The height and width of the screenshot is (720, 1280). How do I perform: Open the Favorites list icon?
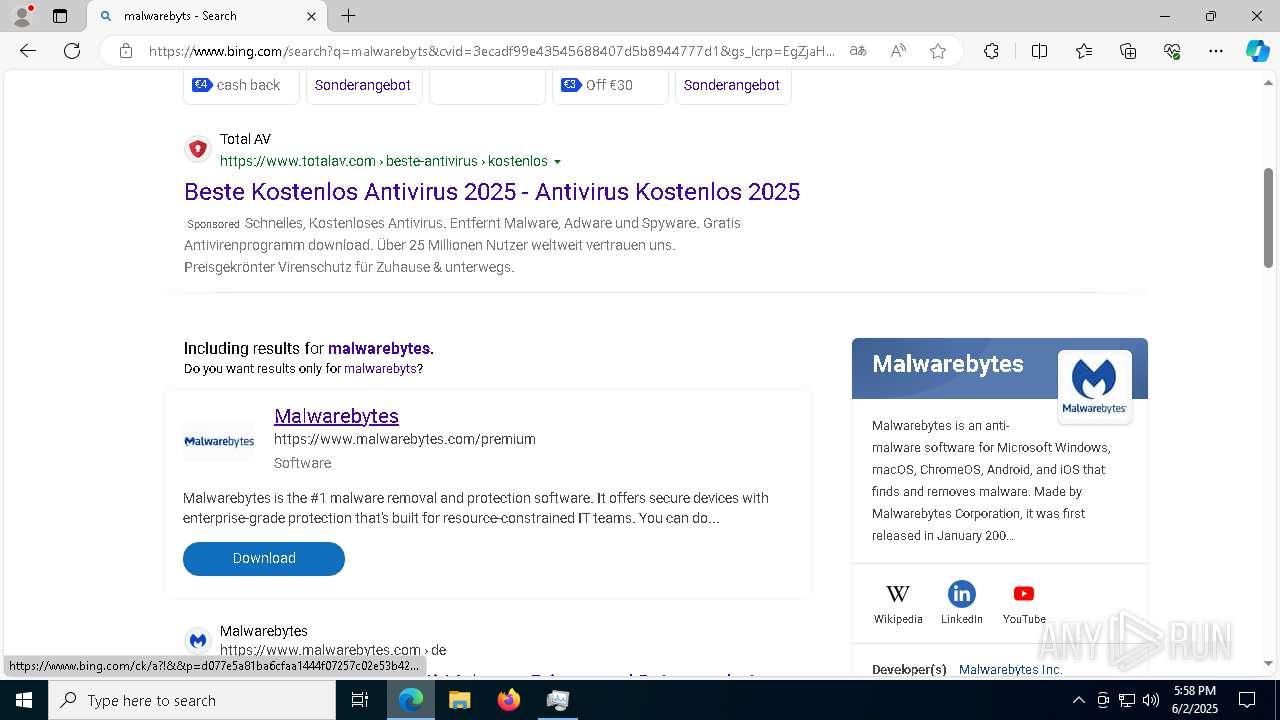tap(1084, 51)
